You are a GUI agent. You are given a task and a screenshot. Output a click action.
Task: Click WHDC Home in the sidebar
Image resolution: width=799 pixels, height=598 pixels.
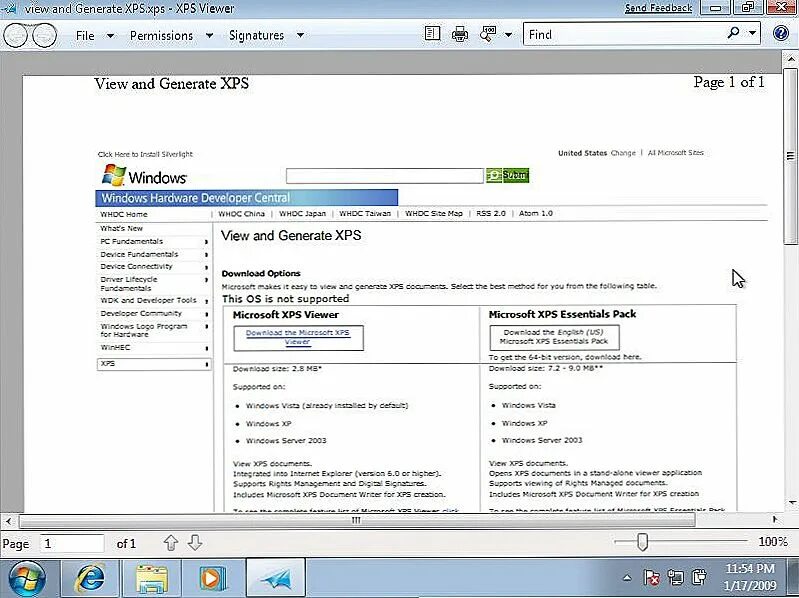point(124,214)
